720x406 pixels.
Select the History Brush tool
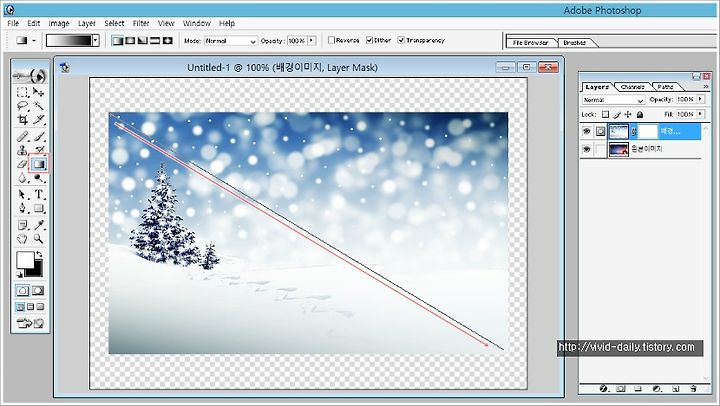pos(39,149)
